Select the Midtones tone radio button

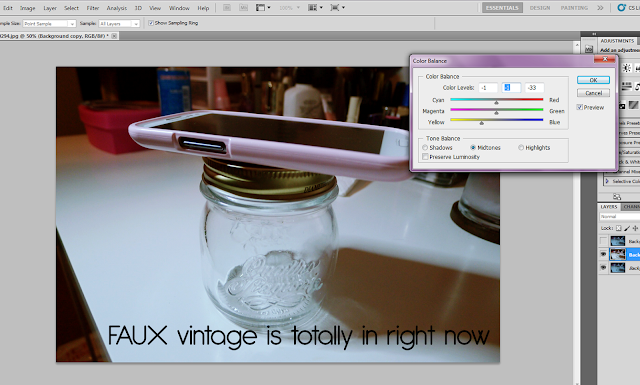click(473, 147)
